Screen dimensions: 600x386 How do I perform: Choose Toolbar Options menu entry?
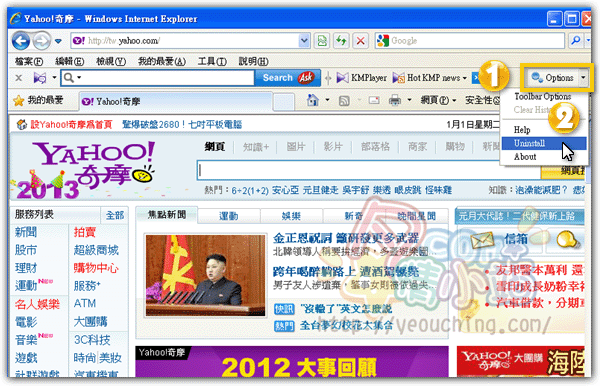(543, 96)
